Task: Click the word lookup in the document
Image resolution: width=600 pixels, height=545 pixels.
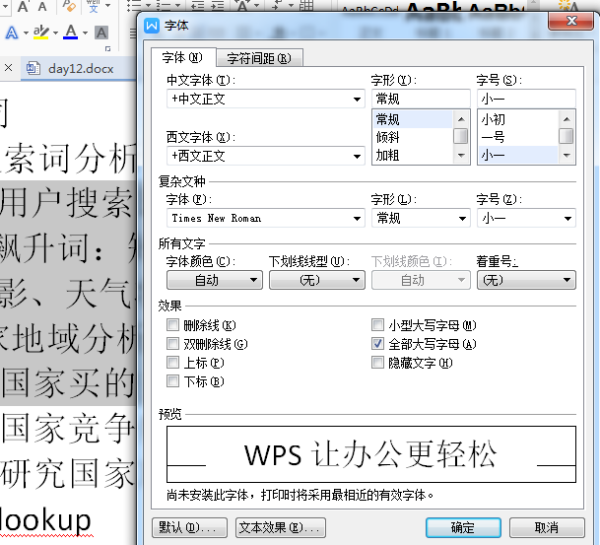Action: [x=45, y=521]
